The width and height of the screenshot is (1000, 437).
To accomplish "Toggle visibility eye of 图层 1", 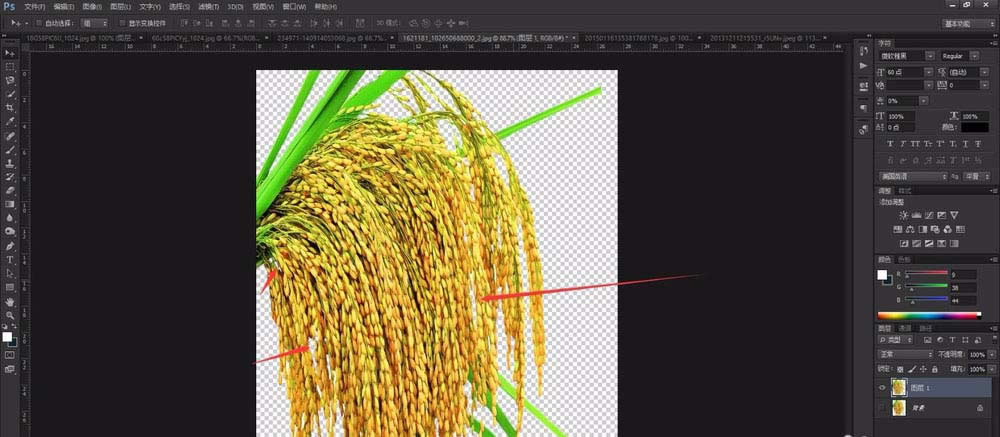I will pos(883,387).
